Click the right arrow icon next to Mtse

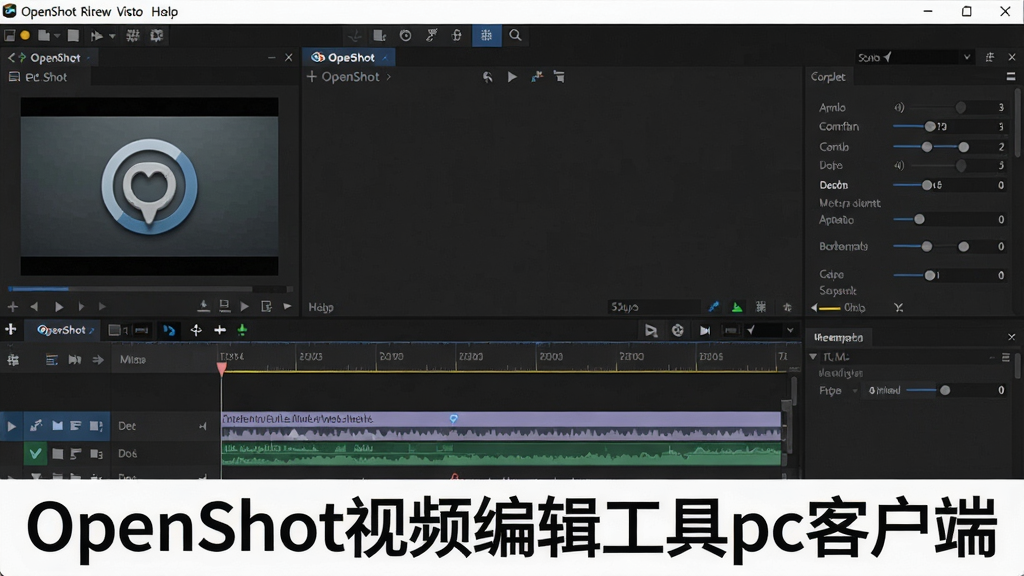click(98, 360)
